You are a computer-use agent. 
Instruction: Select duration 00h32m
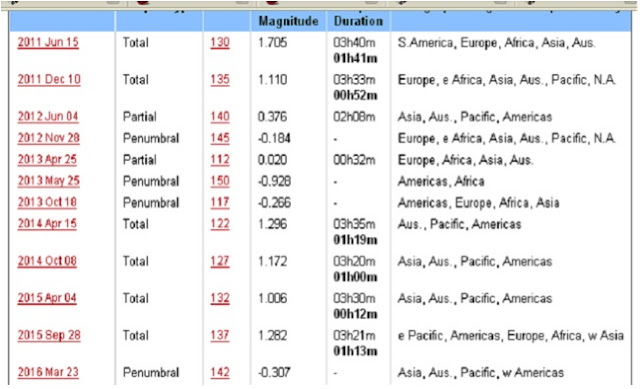pyautogui.click(x=354, y=160)
